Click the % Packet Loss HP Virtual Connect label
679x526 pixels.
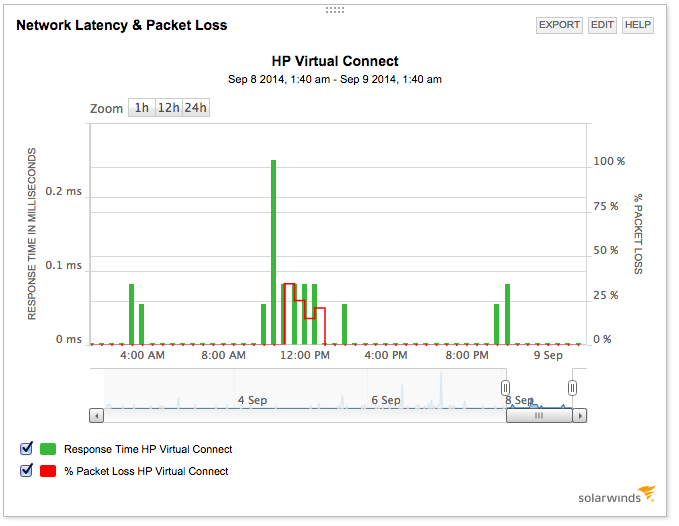click(146, 471)
